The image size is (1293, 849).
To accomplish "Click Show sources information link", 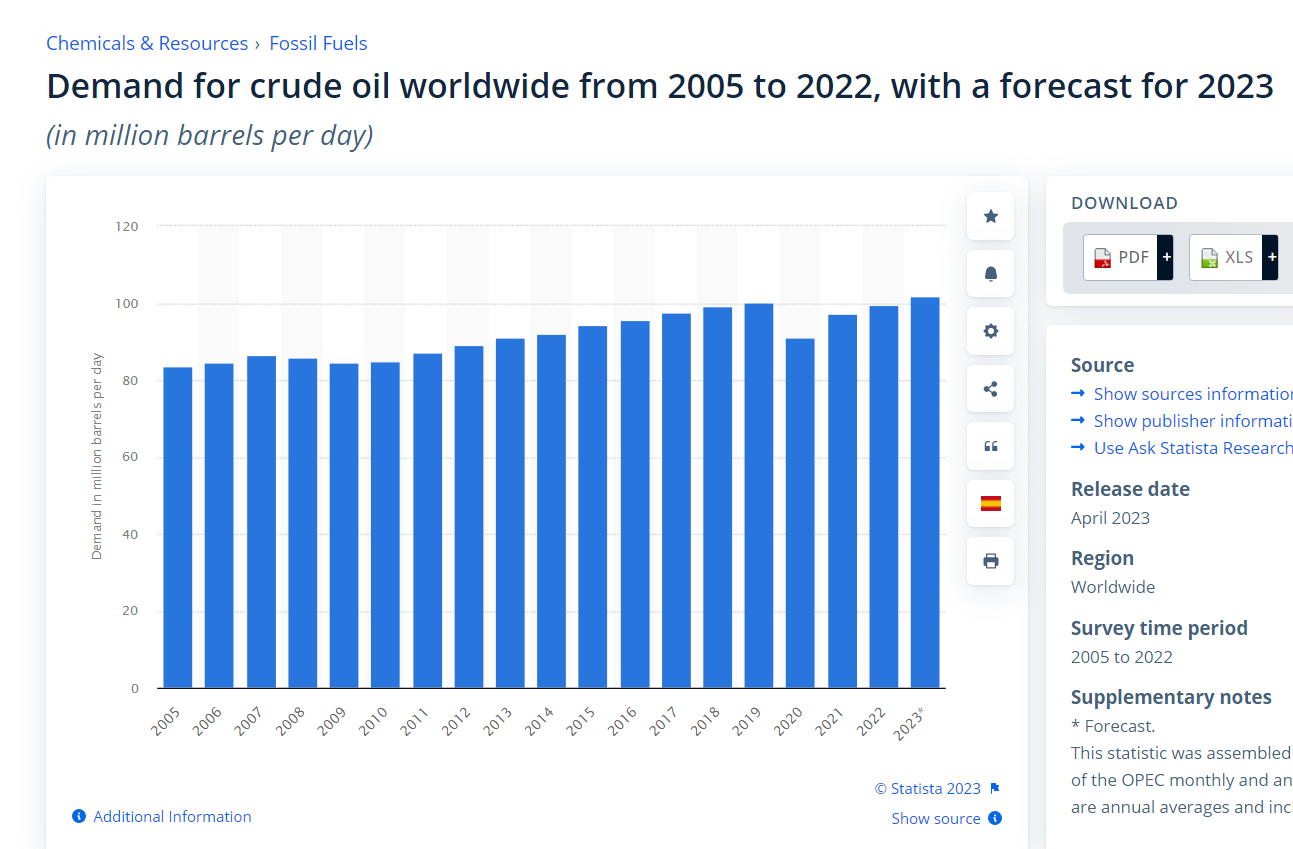I will (x=1193, y=394).
